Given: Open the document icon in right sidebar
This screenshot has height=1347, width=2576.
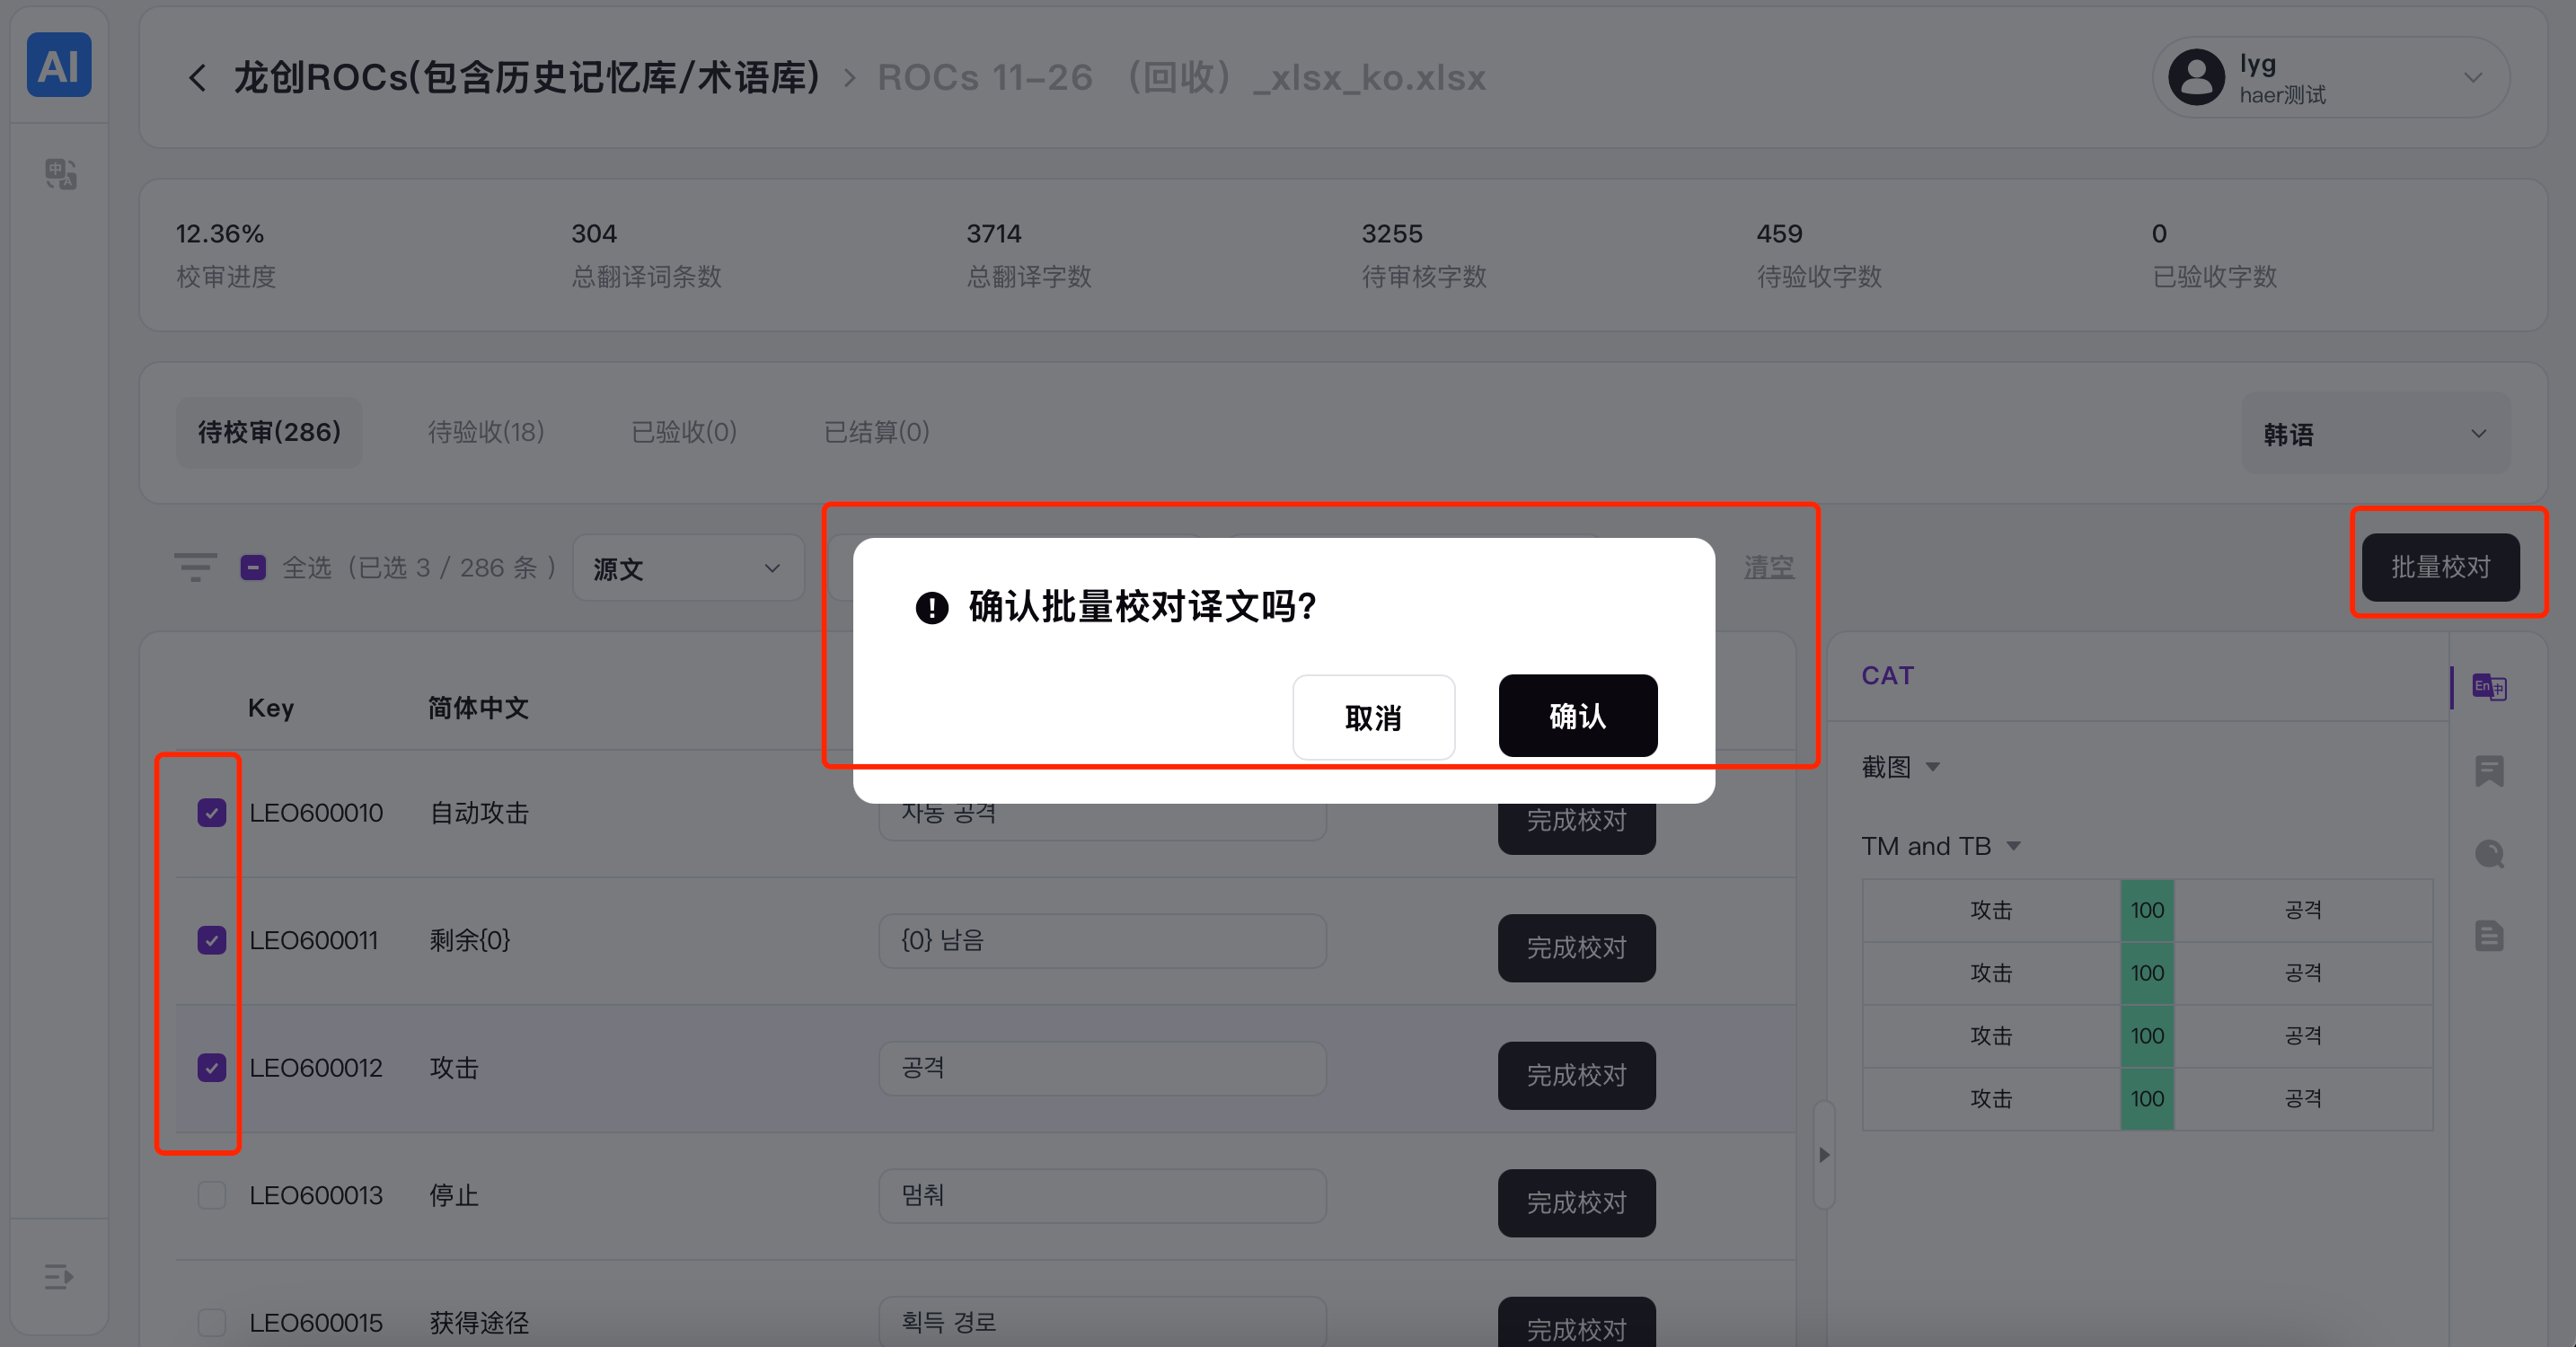Looking at the screenshot, I should 2488,936.
